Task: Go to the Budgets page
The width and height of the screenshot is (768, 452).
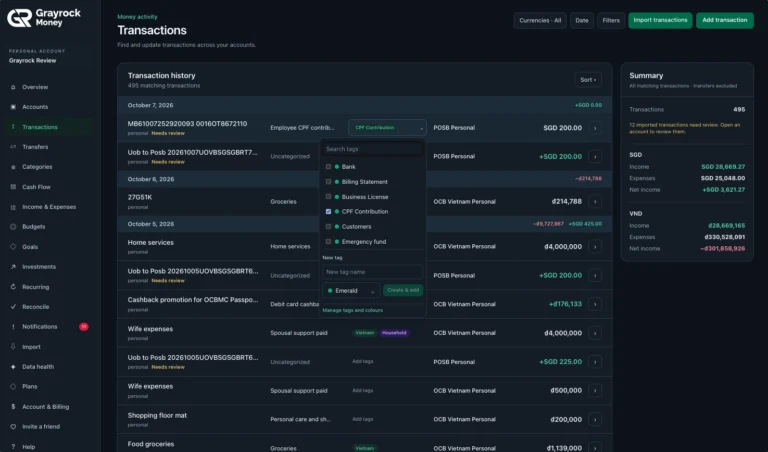Action: pos(49,227)
